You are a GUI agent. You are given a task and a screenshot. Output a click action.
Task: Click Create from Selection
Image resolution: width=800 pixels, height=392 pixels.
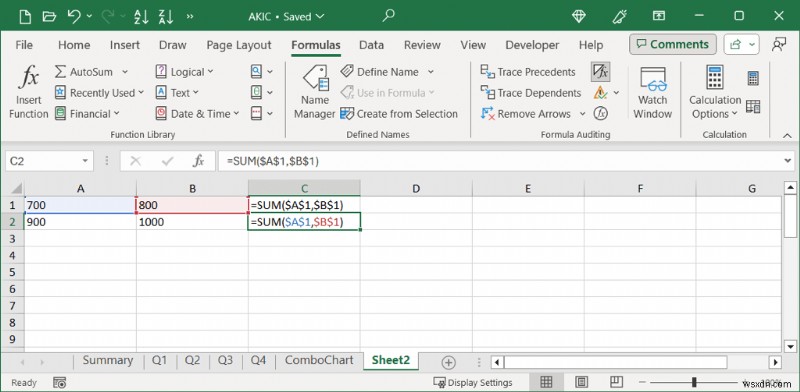point(399,114)
